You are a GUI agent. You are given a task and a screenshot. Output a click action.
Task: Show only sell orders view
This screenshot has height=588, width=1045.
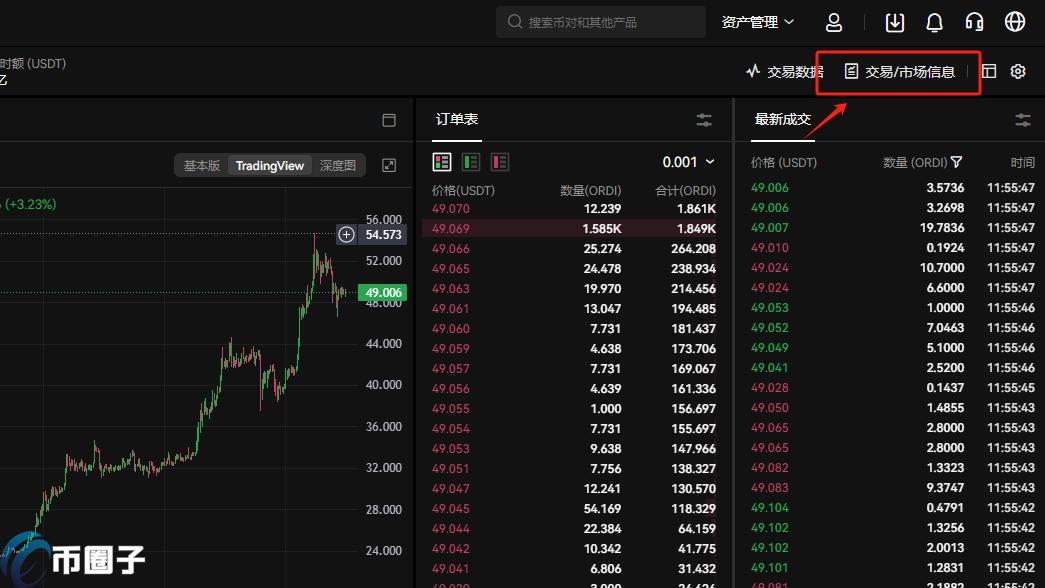click(x=500, y=162)
